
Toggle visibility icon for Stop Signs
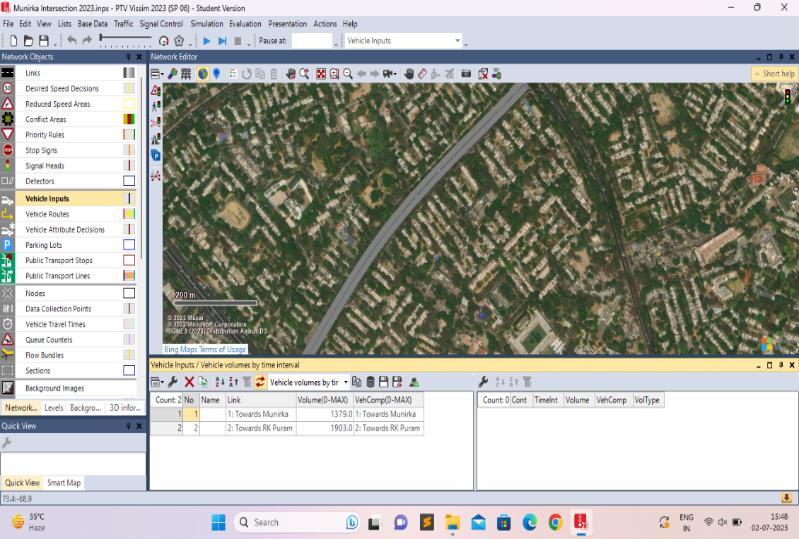point(8,150)
